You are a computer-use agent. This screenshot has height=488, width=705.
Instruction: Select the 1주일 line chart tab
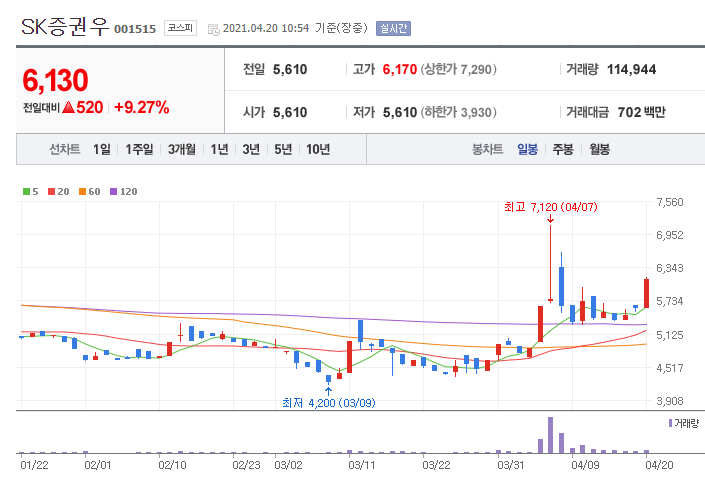coord(139,149)
